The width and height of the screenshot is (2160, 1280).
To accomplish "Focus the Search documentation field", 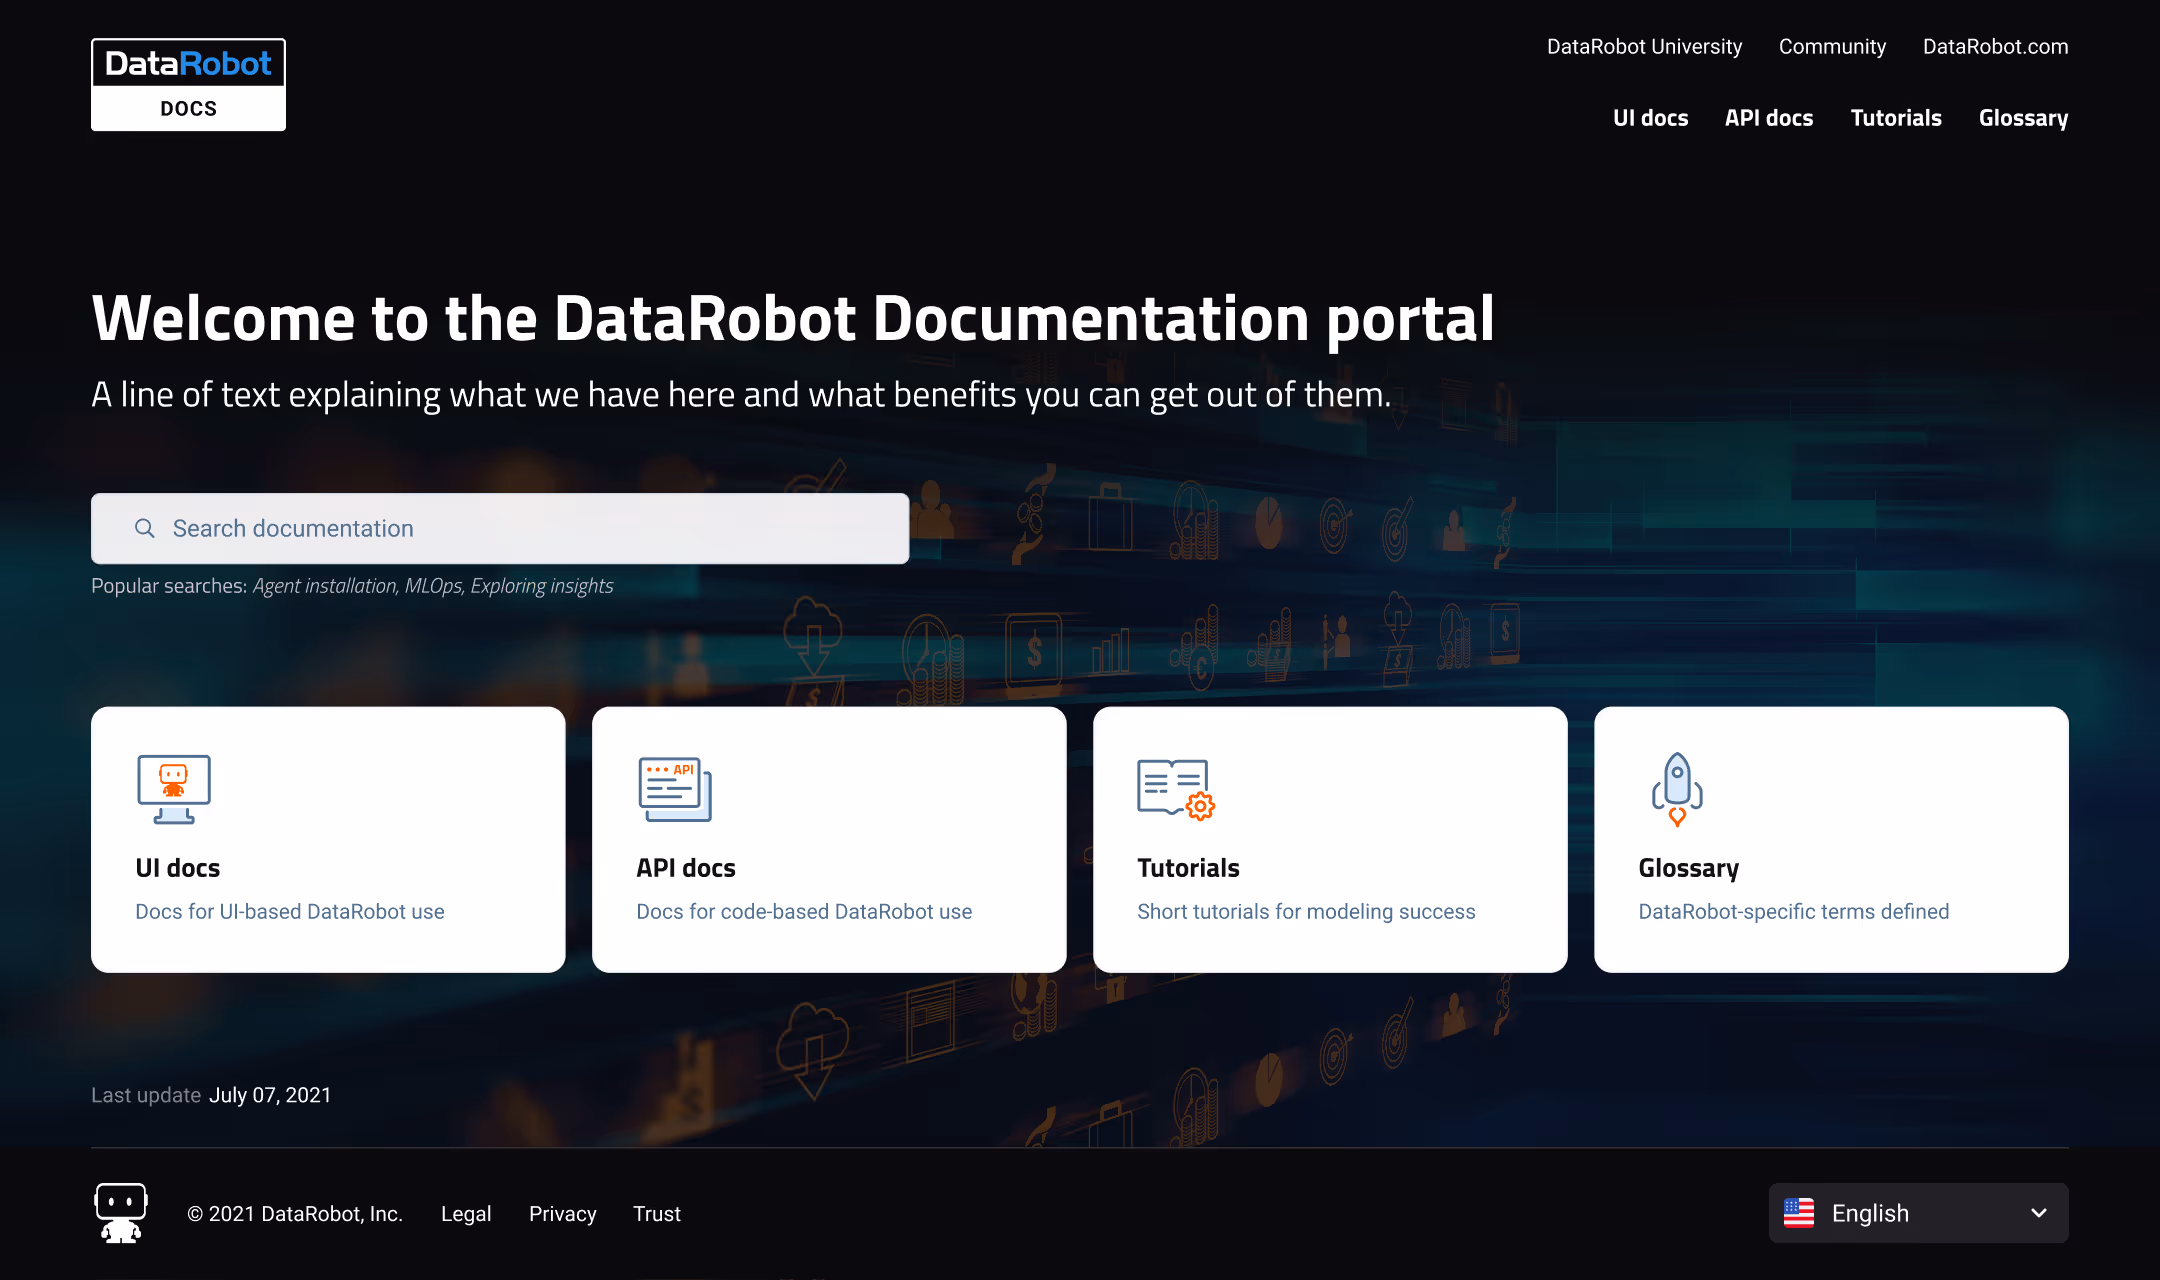I will (500, 528).
